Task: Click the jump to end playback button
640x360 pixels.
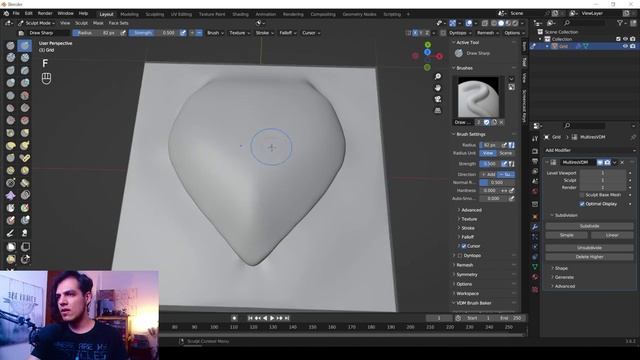Action: 287,318
